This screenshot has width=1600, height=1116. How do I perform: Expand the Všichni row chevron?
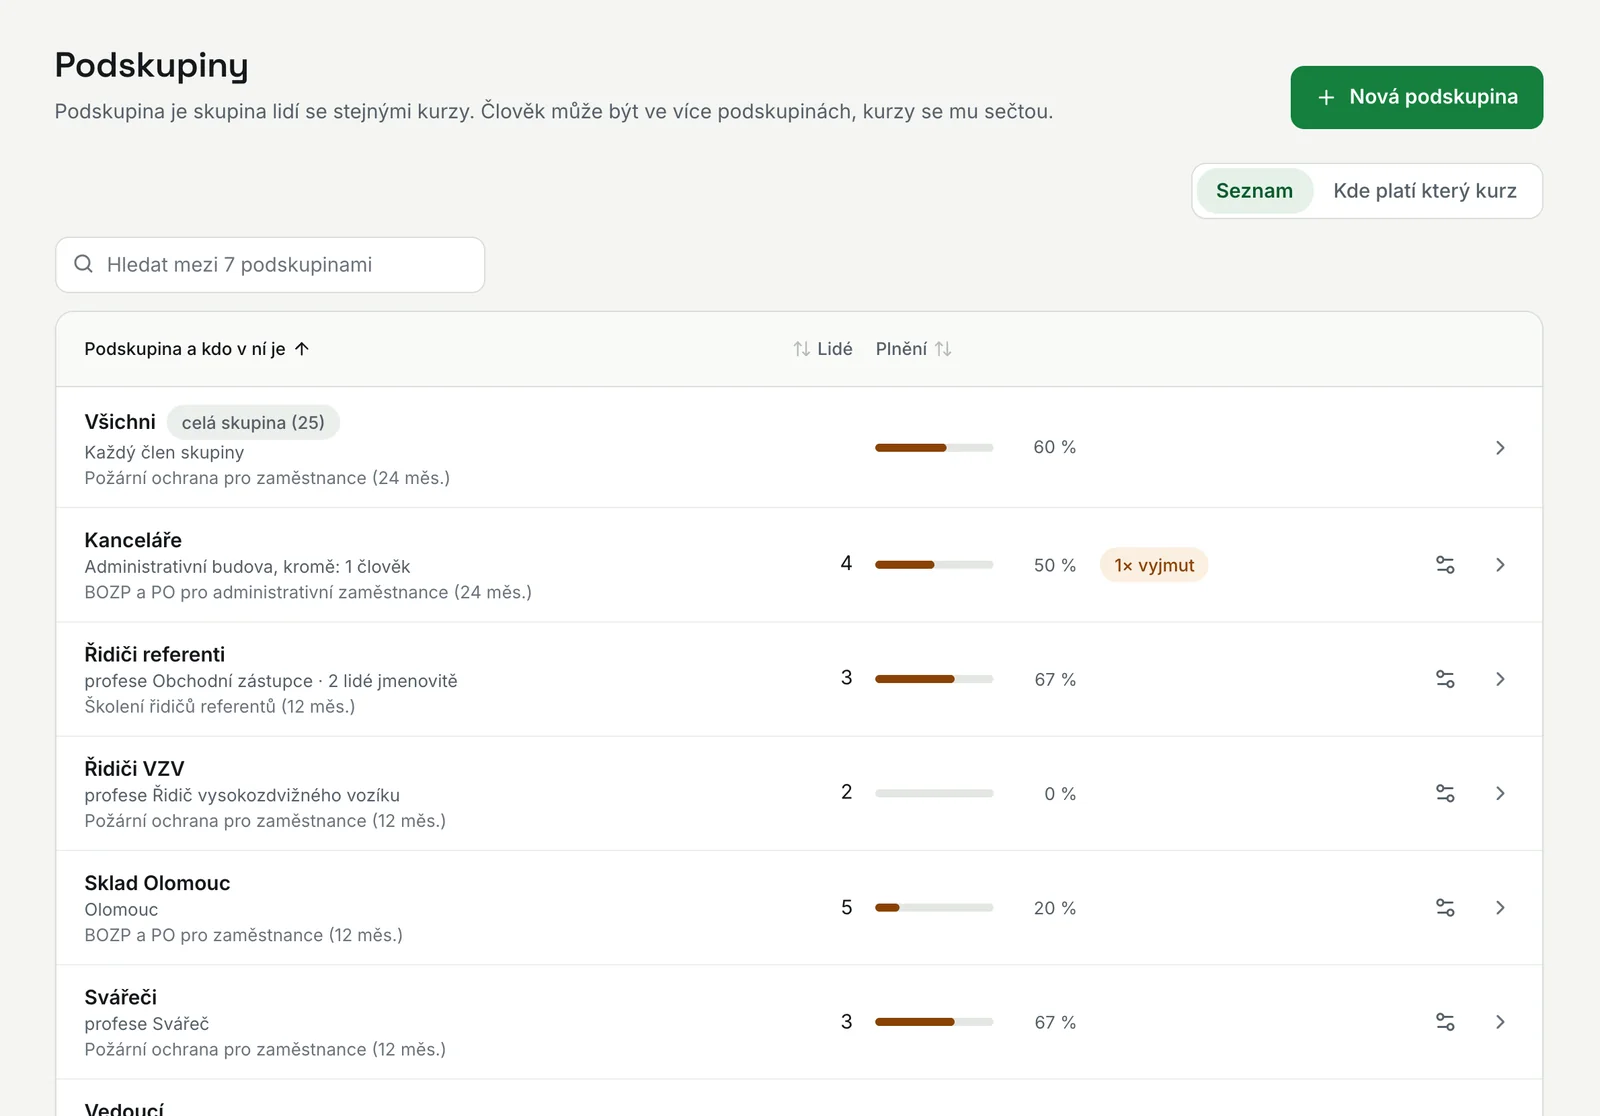click(x=1500, y=447)
